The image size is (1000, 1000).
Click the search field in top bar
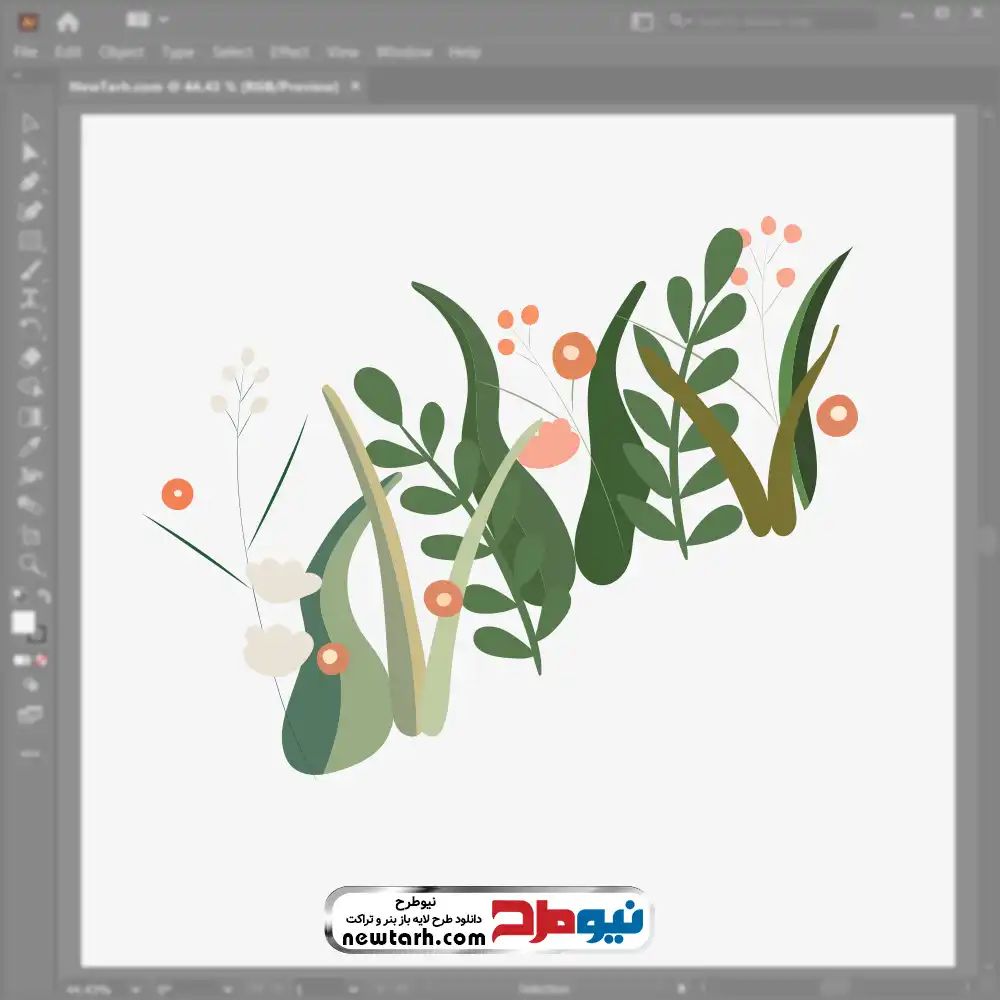click(x=772, y=21)
